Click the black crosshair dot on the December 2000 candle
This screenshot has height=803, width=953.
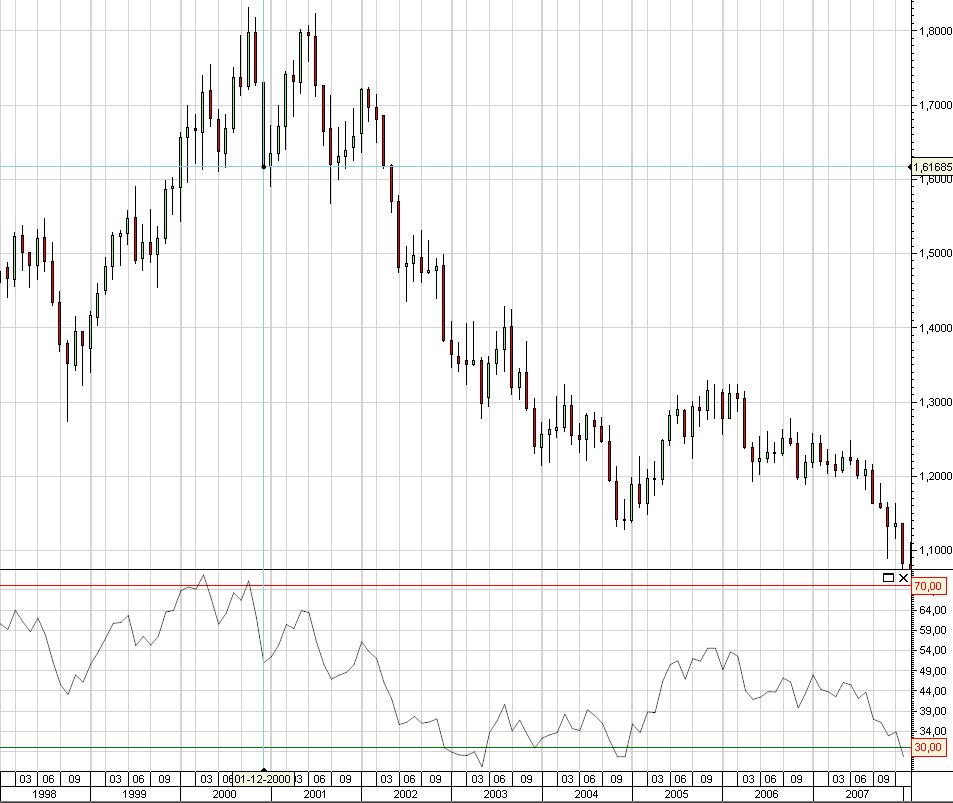(264, 167)
